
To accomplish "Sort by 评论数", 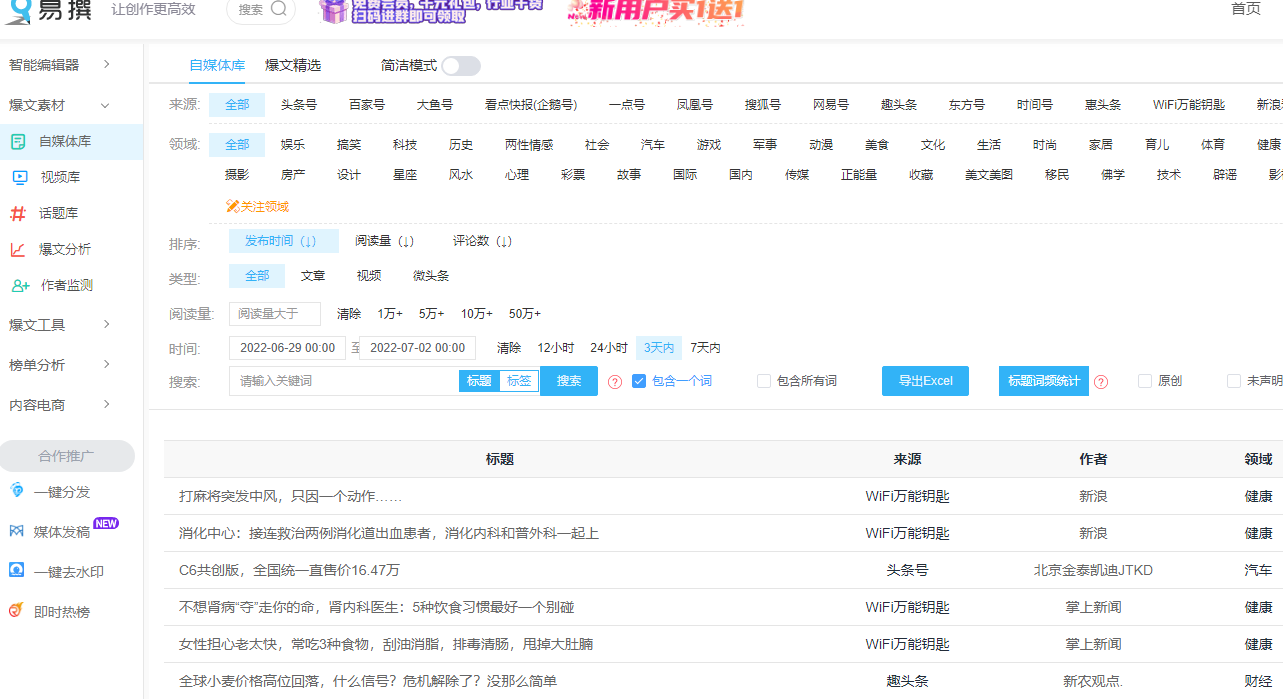I will [x=482, y=241].
